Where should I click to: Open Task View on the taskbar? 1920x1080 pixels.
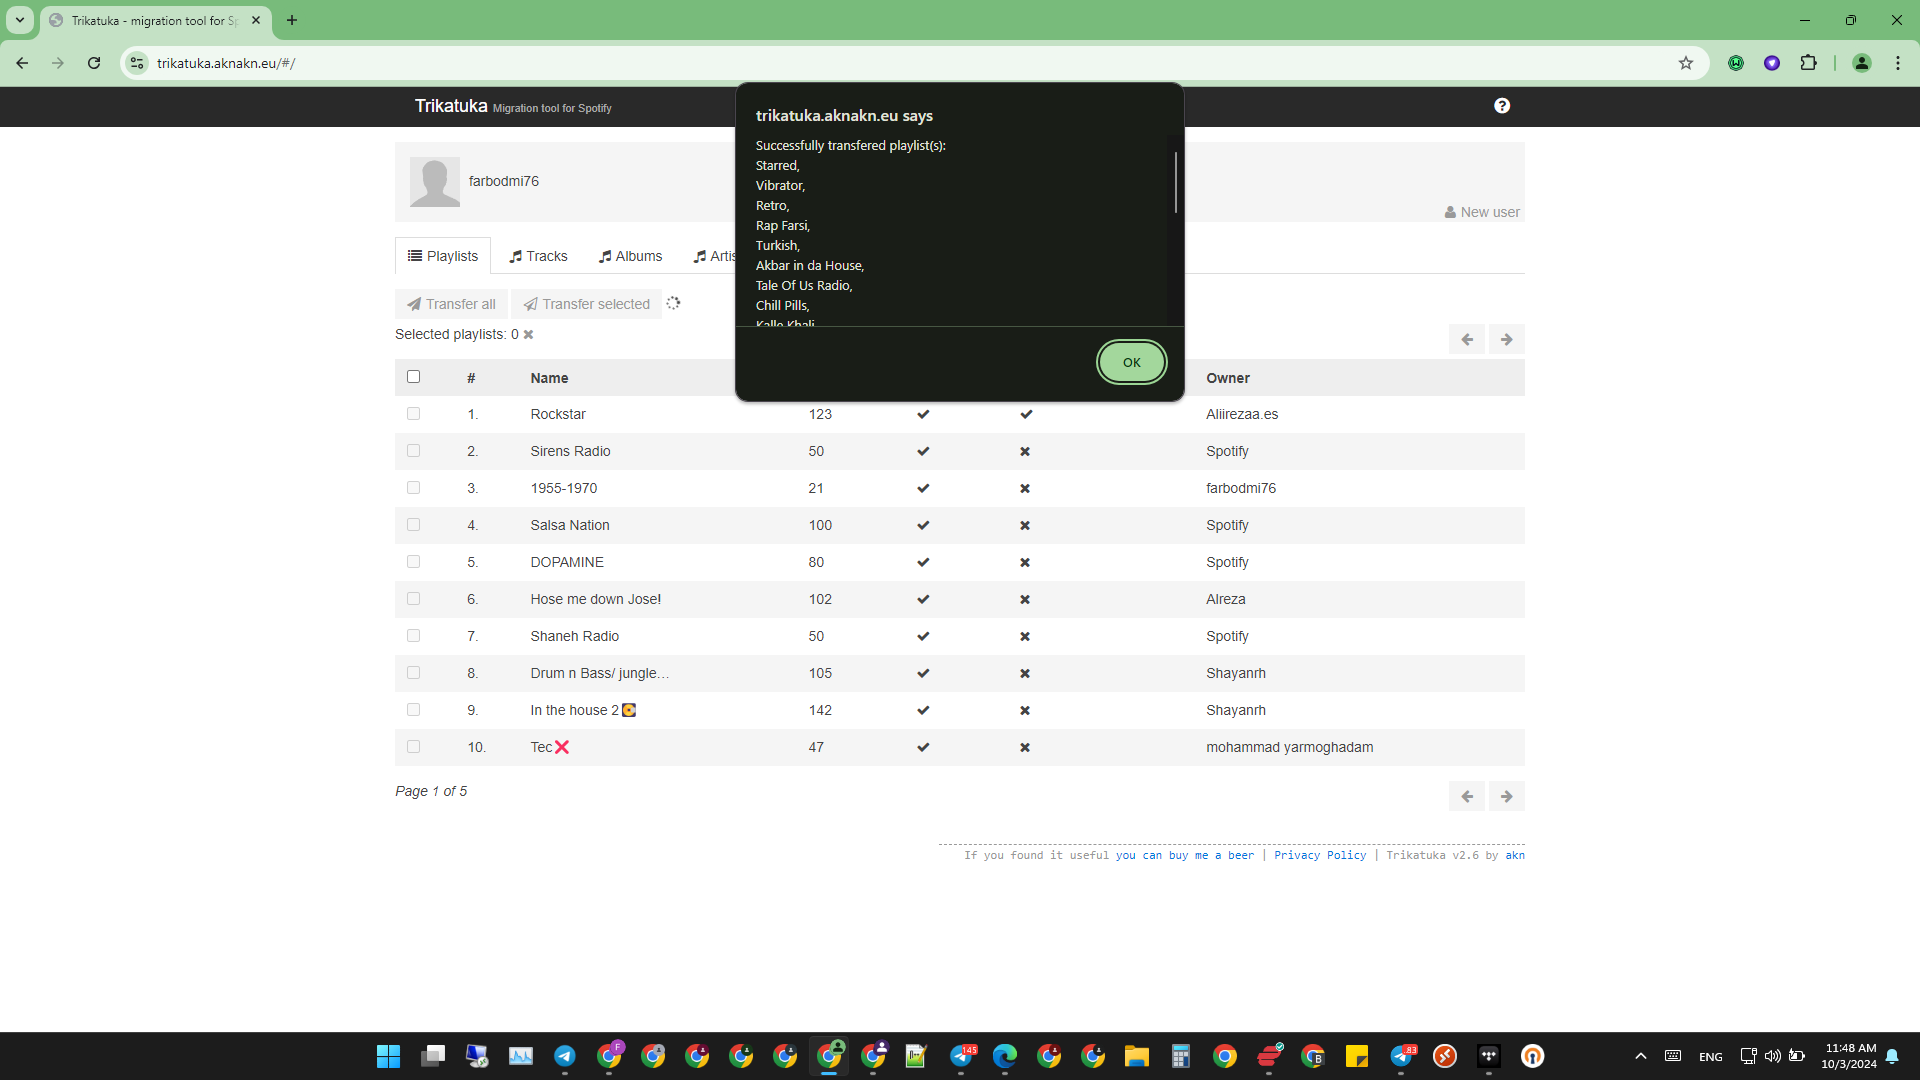click(x=433, y=1056)
